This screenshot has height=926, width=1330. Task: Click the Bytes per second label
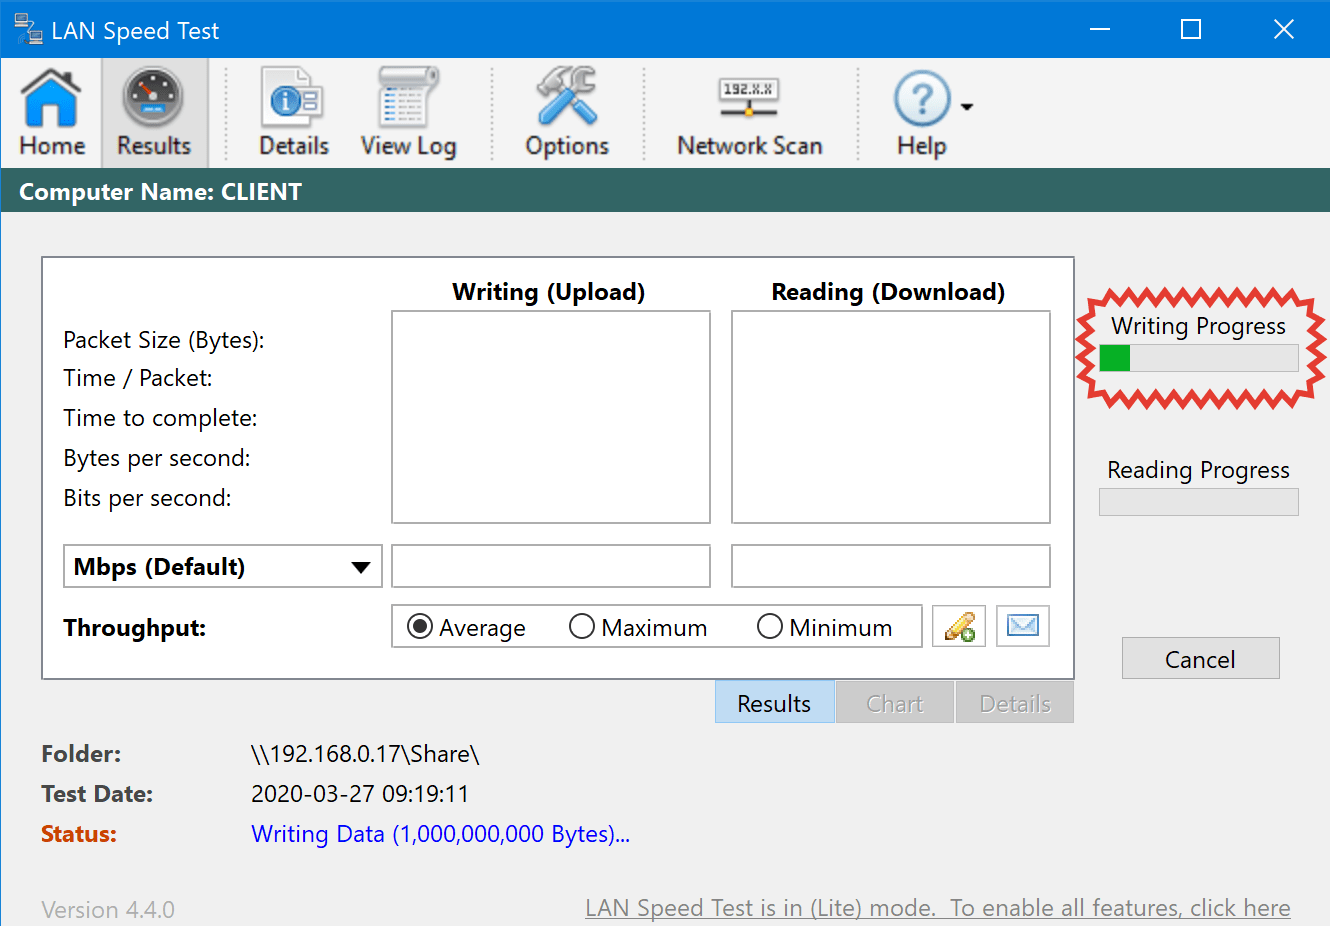[157, 458]
